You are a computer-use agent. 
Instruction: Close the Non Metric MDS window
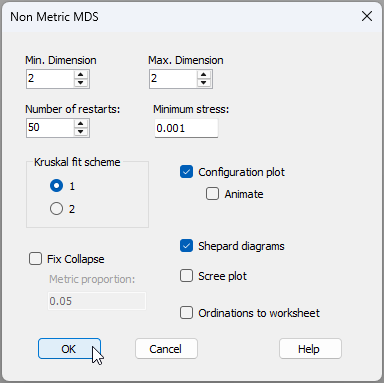(367, 16)
